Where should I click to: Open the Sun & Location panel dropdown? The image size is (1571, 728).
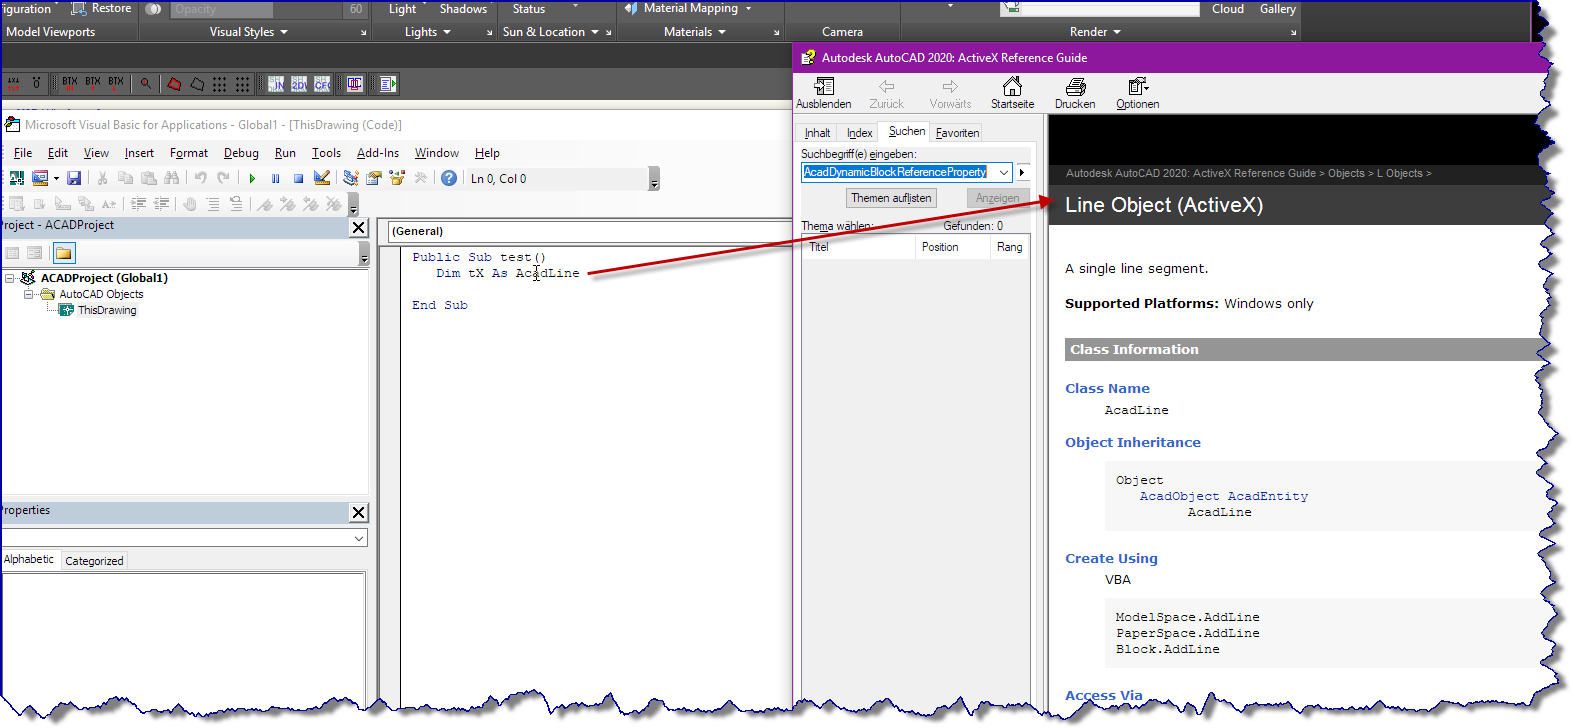tap(595, 32)
